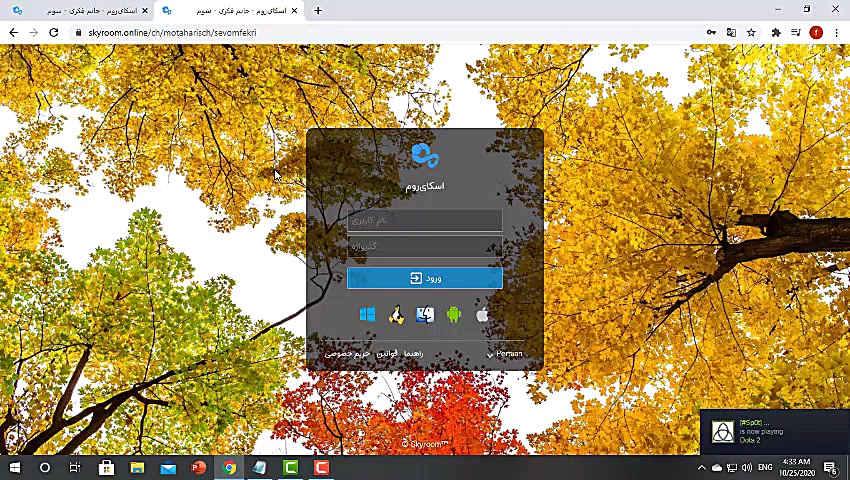Click the address bar URL
This screenshot has height=480, width=850.
pos(172,33)
